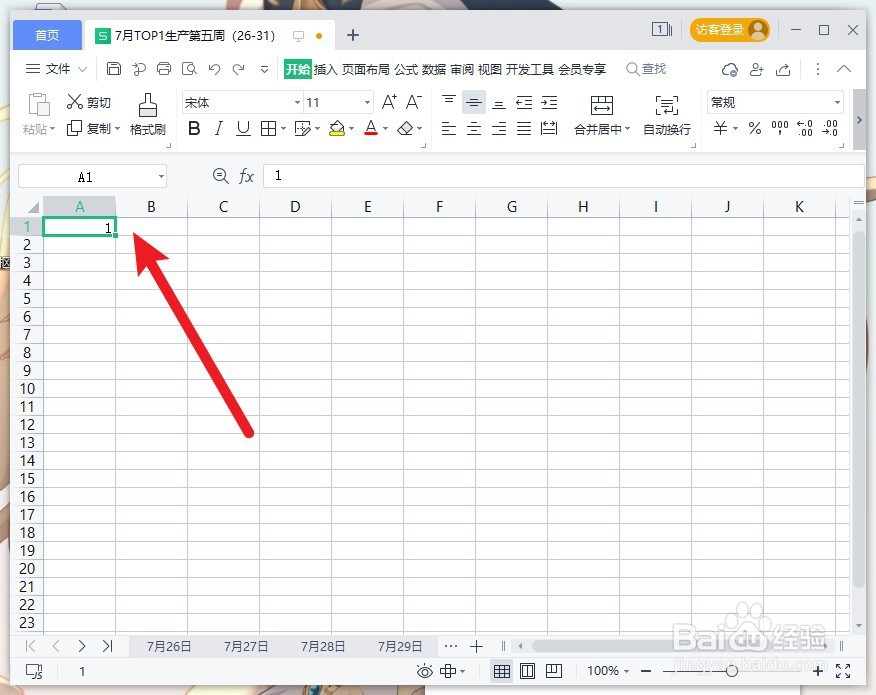Screen dimensions: 876x695
Task: Apply italic formatting
Action: [219, 128]
